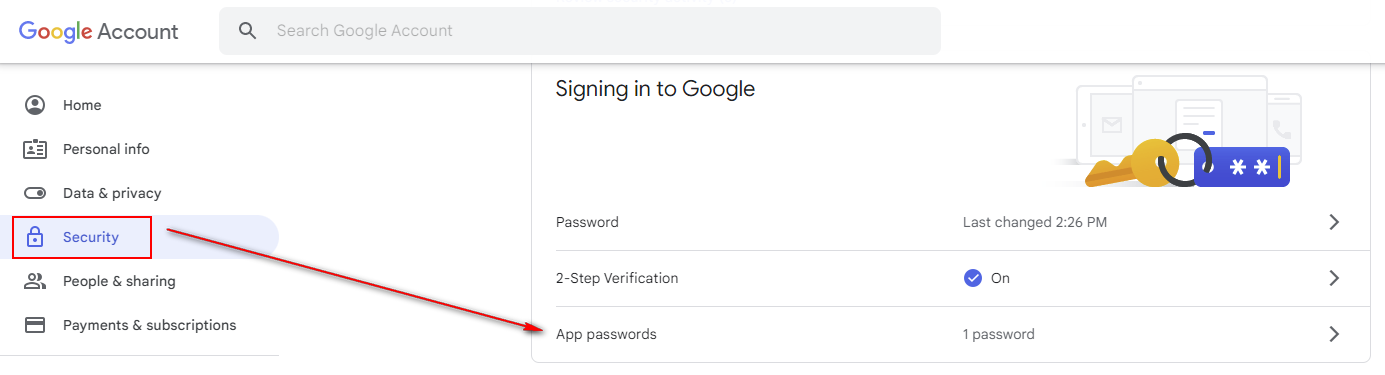Focus the Search Google Account field
Screen dimensions: 1385x375
coord(580,31)
